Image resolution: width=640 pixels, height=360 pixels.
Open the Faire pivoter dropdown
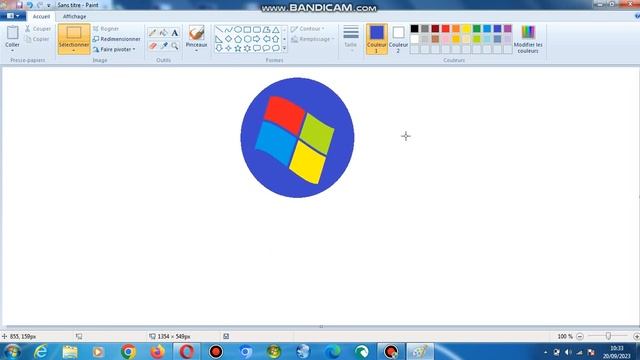(114, 49)
